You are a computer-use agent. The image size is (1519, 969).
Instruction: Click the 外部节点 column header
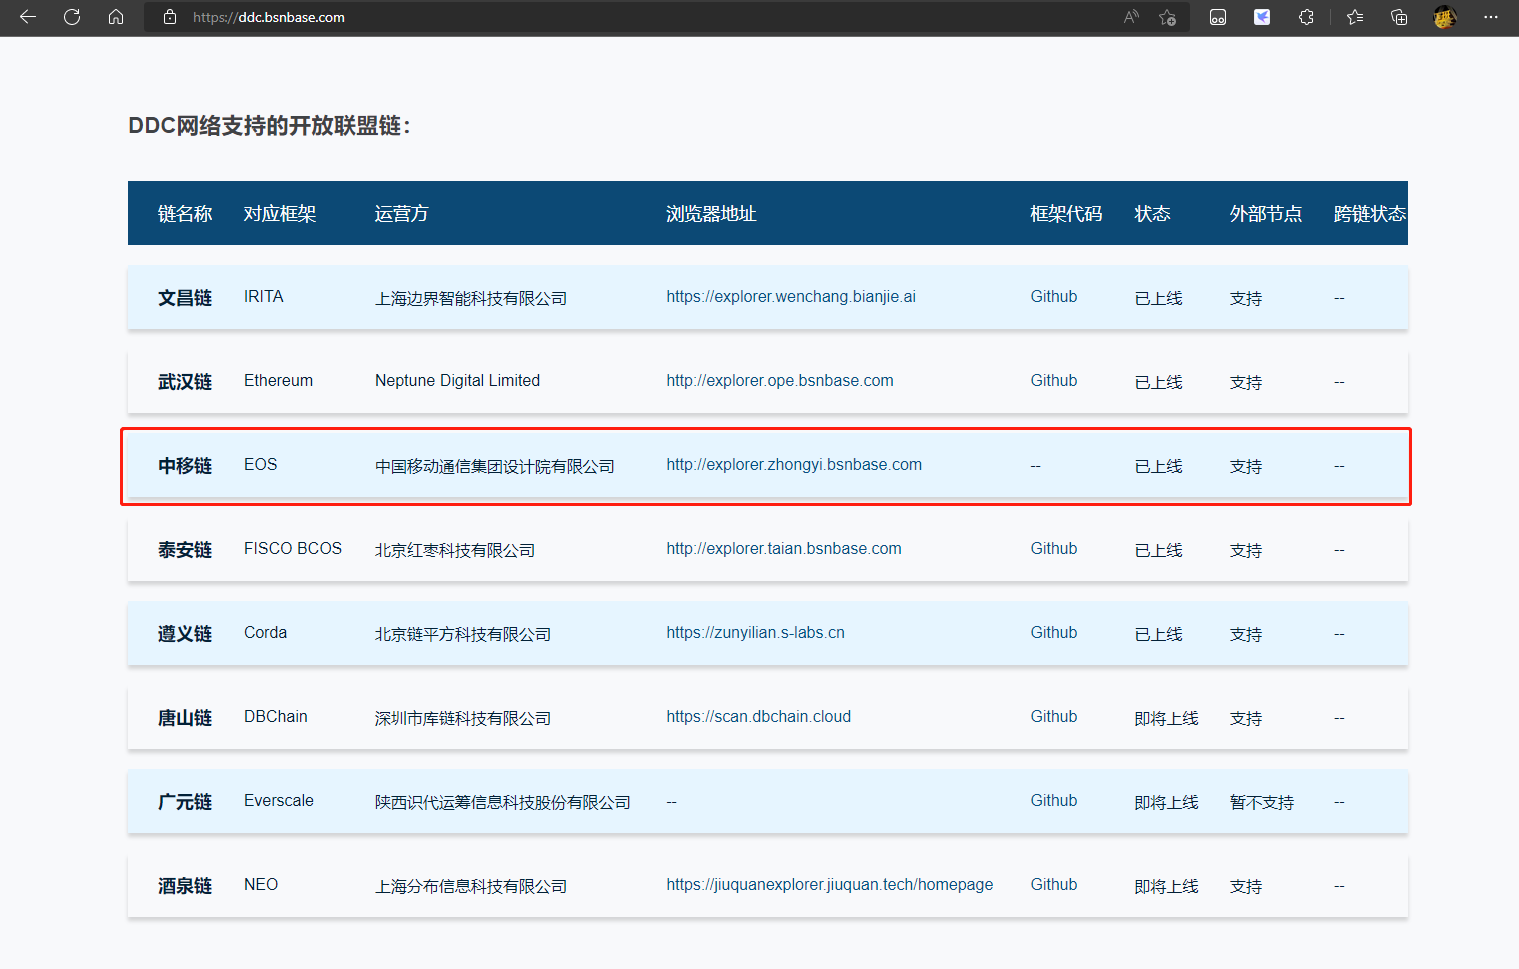[1266, 214]
